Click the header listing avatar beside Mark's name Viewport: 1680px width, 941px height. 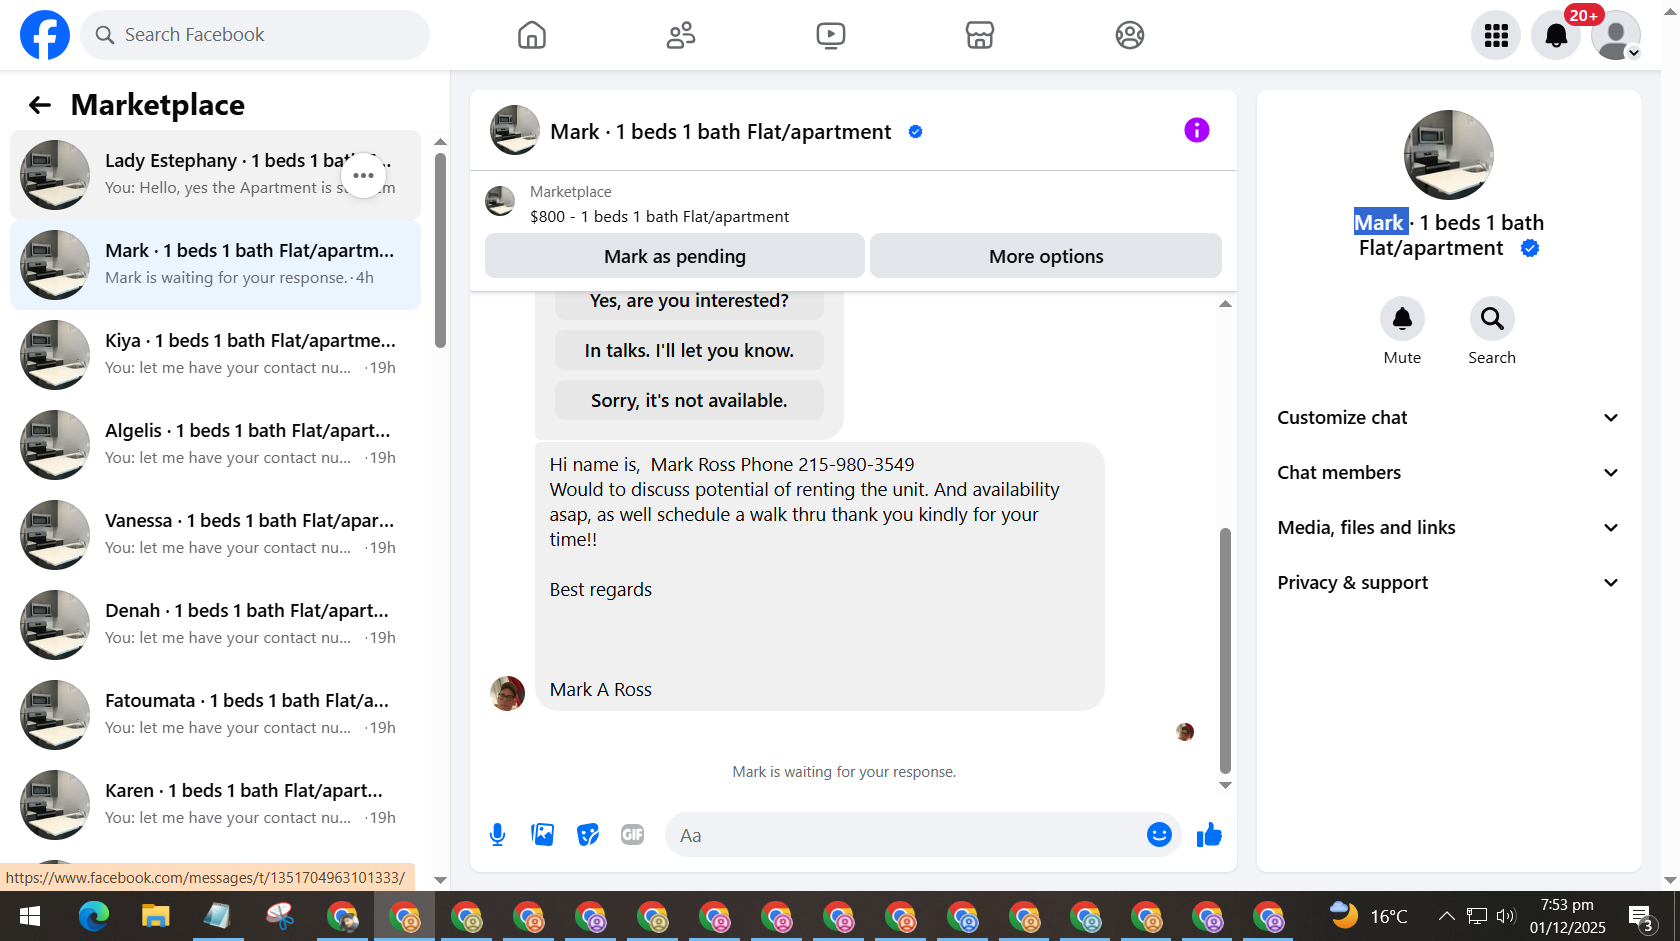(x=515, y=130)
